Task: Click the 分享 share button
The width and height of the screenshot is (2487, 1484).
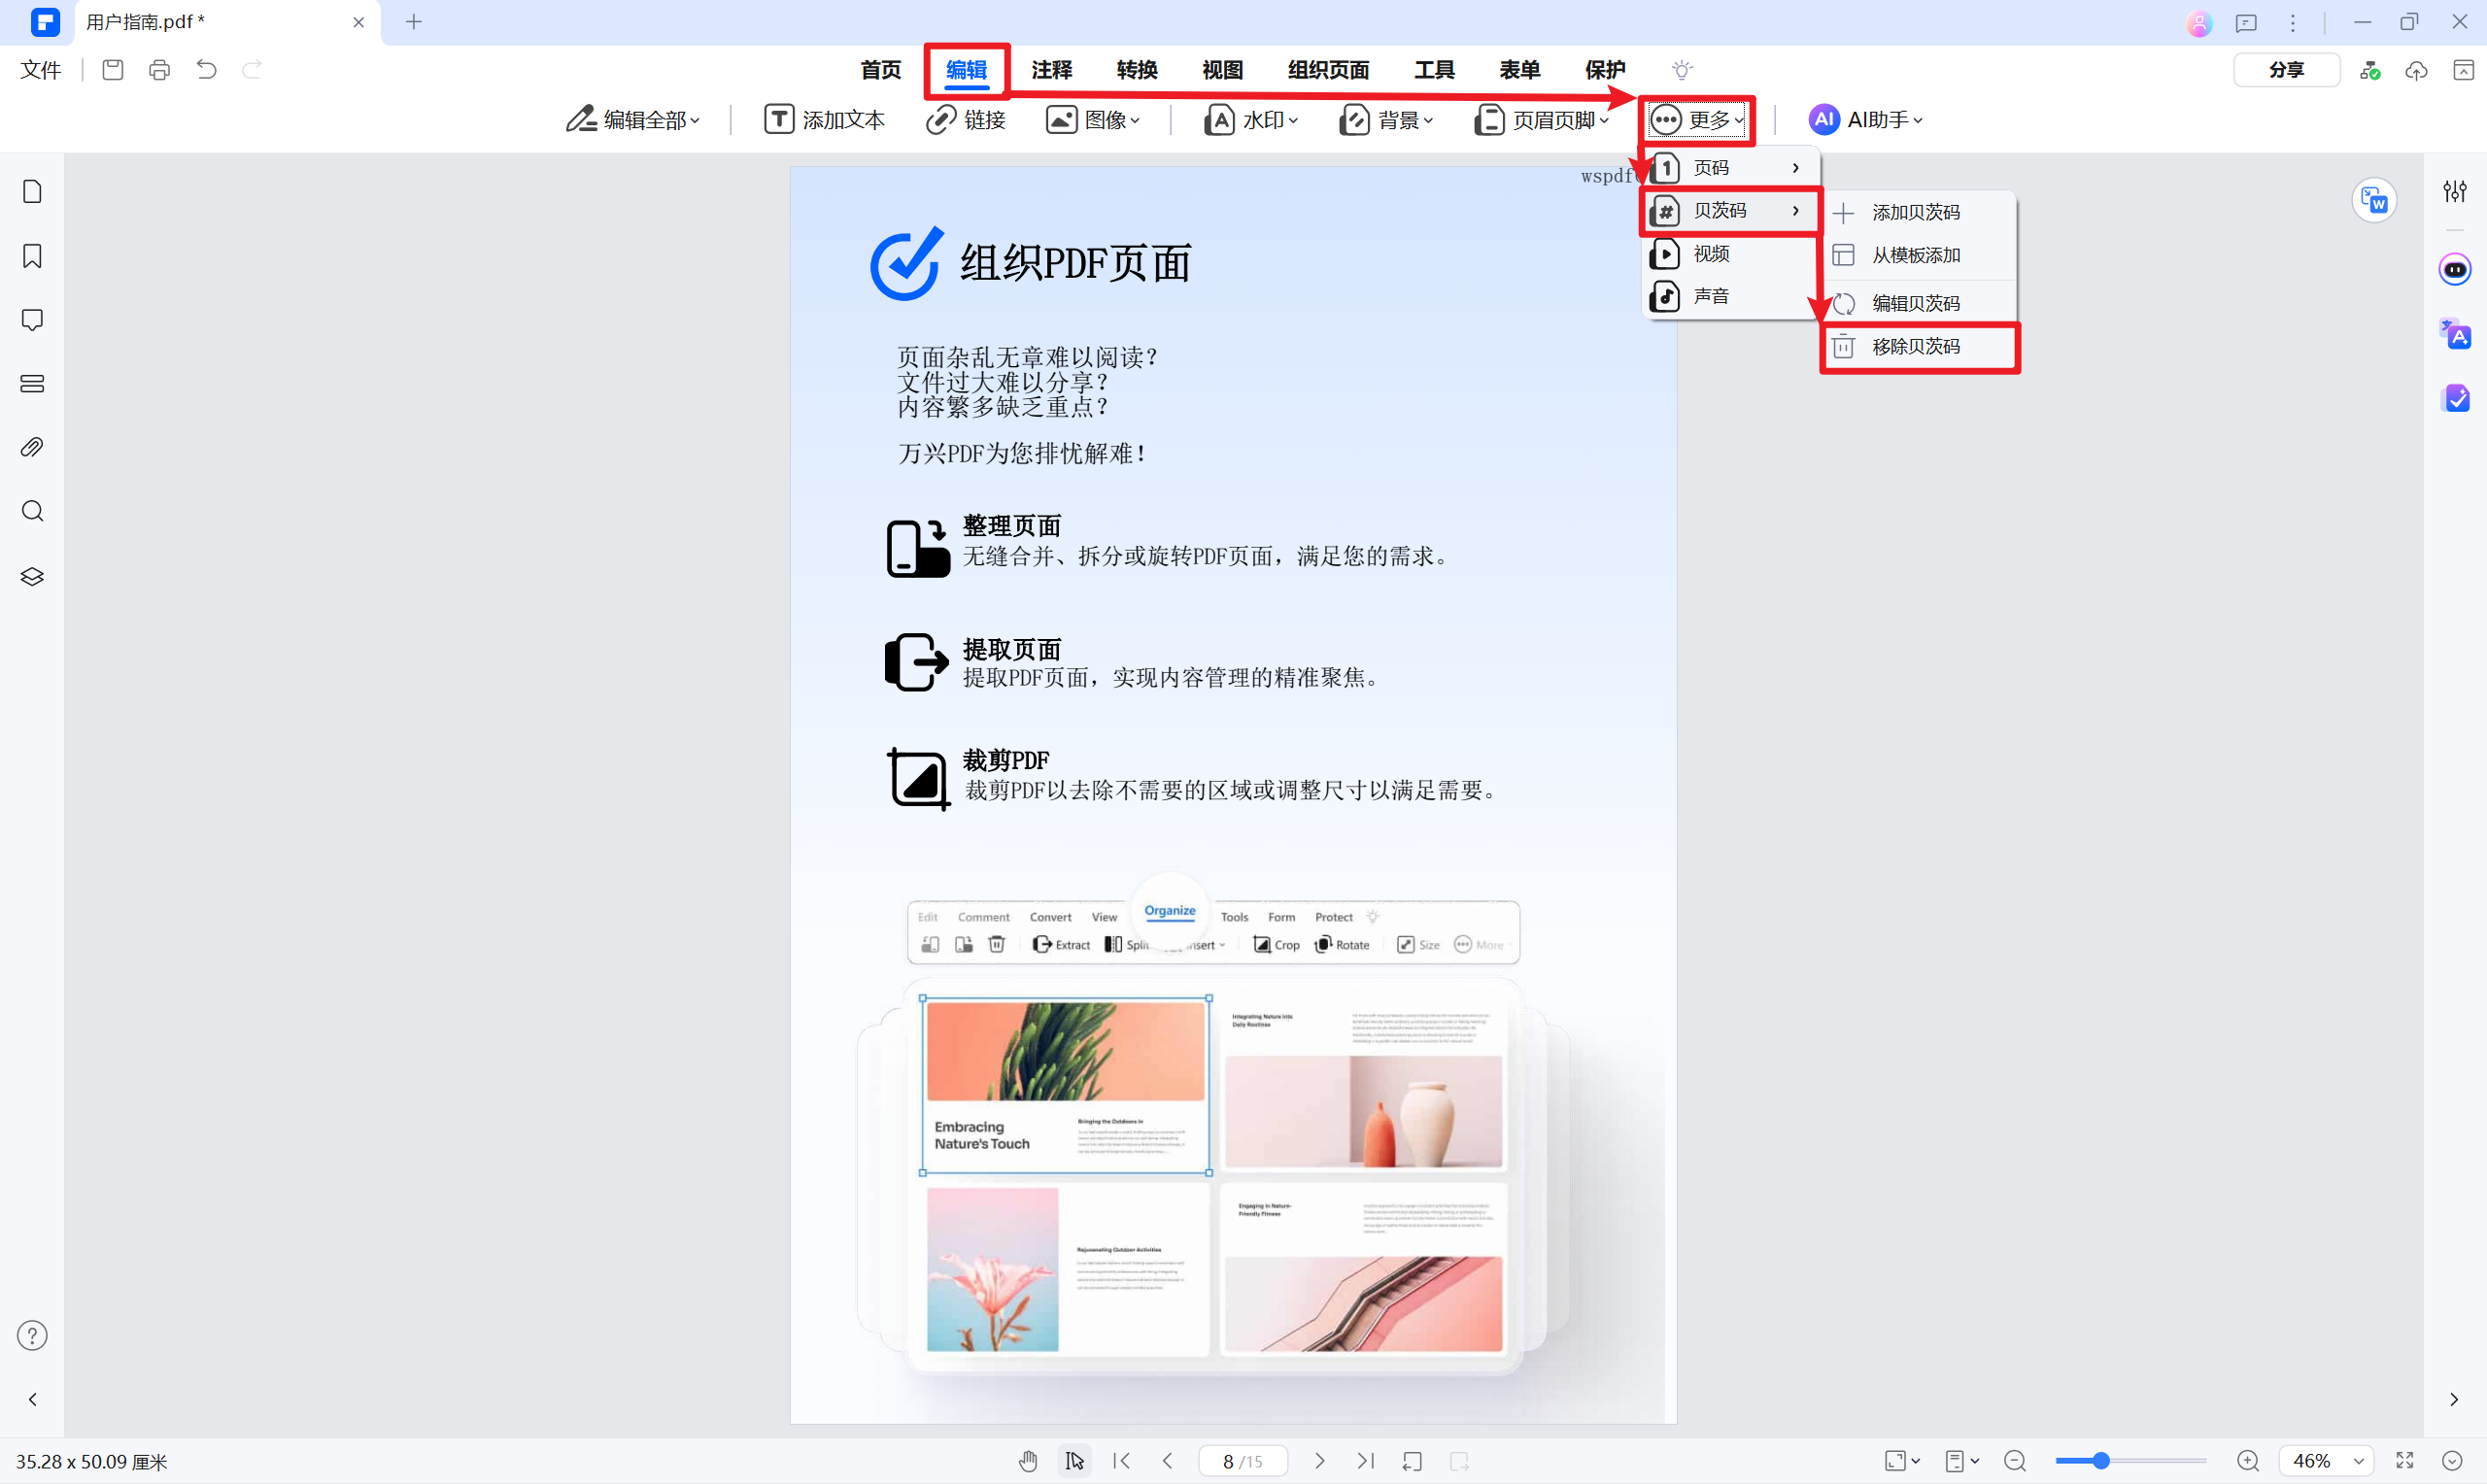Action: click(2286, 69)
